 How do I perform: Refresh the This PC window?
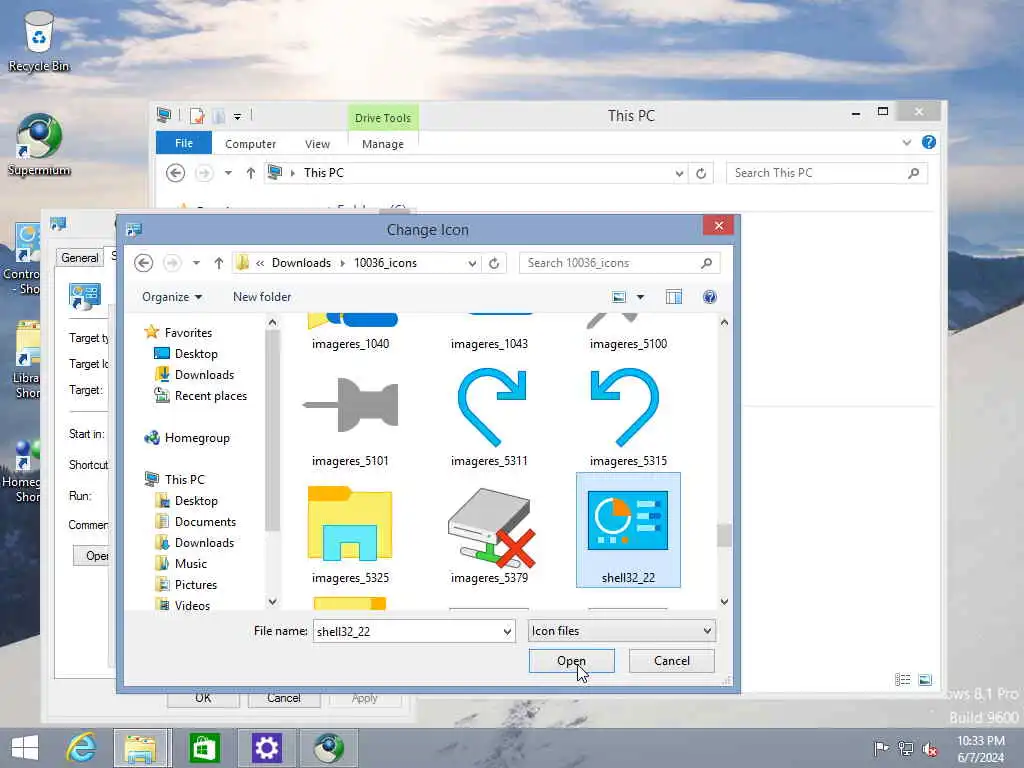(x=701, y=173)
